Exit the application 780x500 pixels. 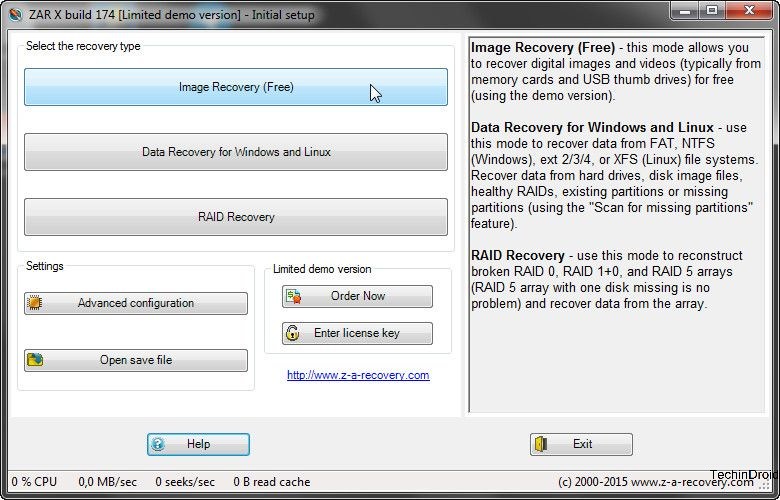581,444
